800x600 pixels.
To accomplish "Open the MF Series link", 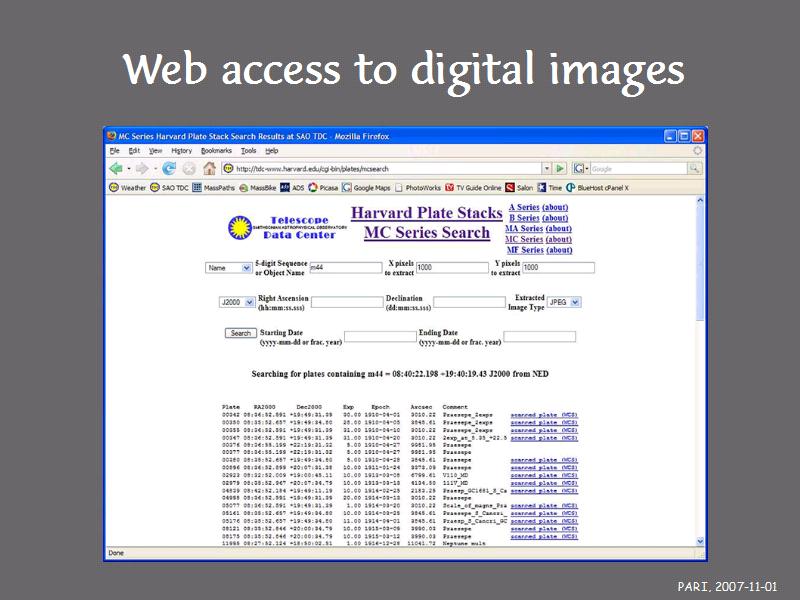I will [525, 250].
